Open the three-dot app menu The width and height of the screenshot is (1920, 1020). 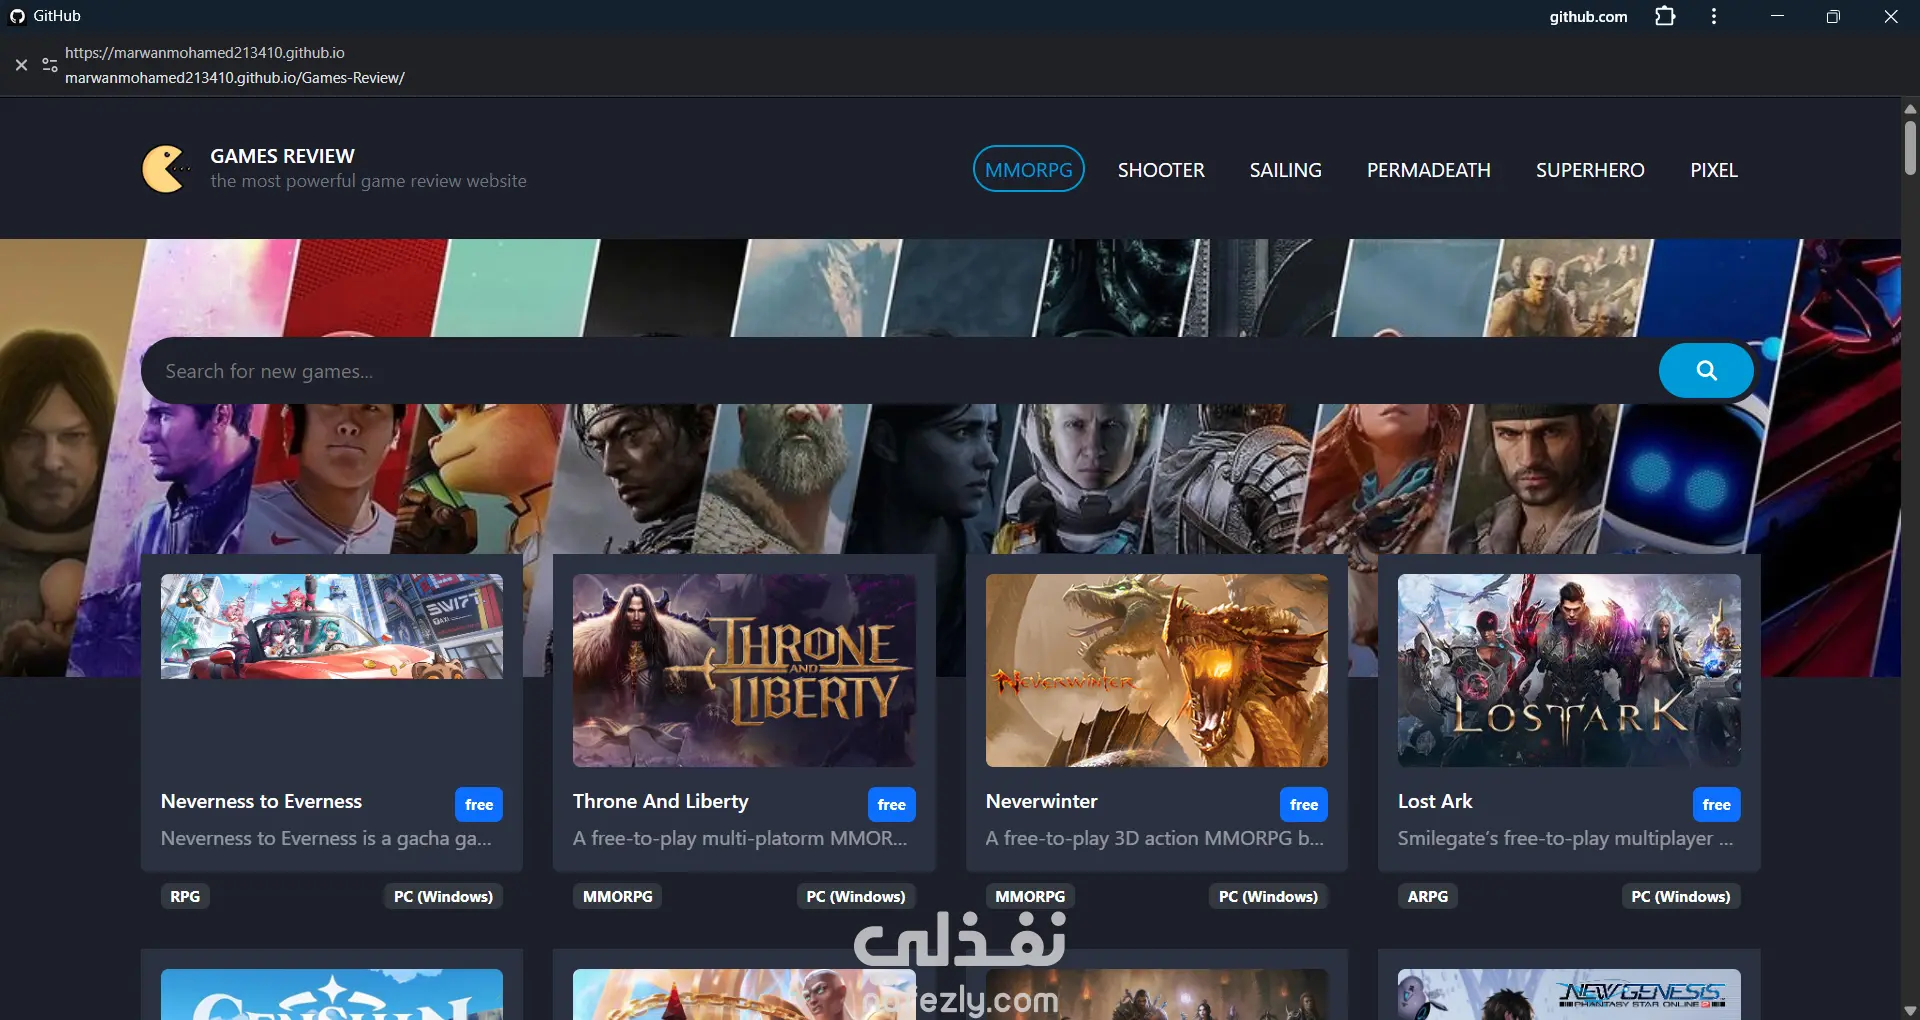point(1714,16)
